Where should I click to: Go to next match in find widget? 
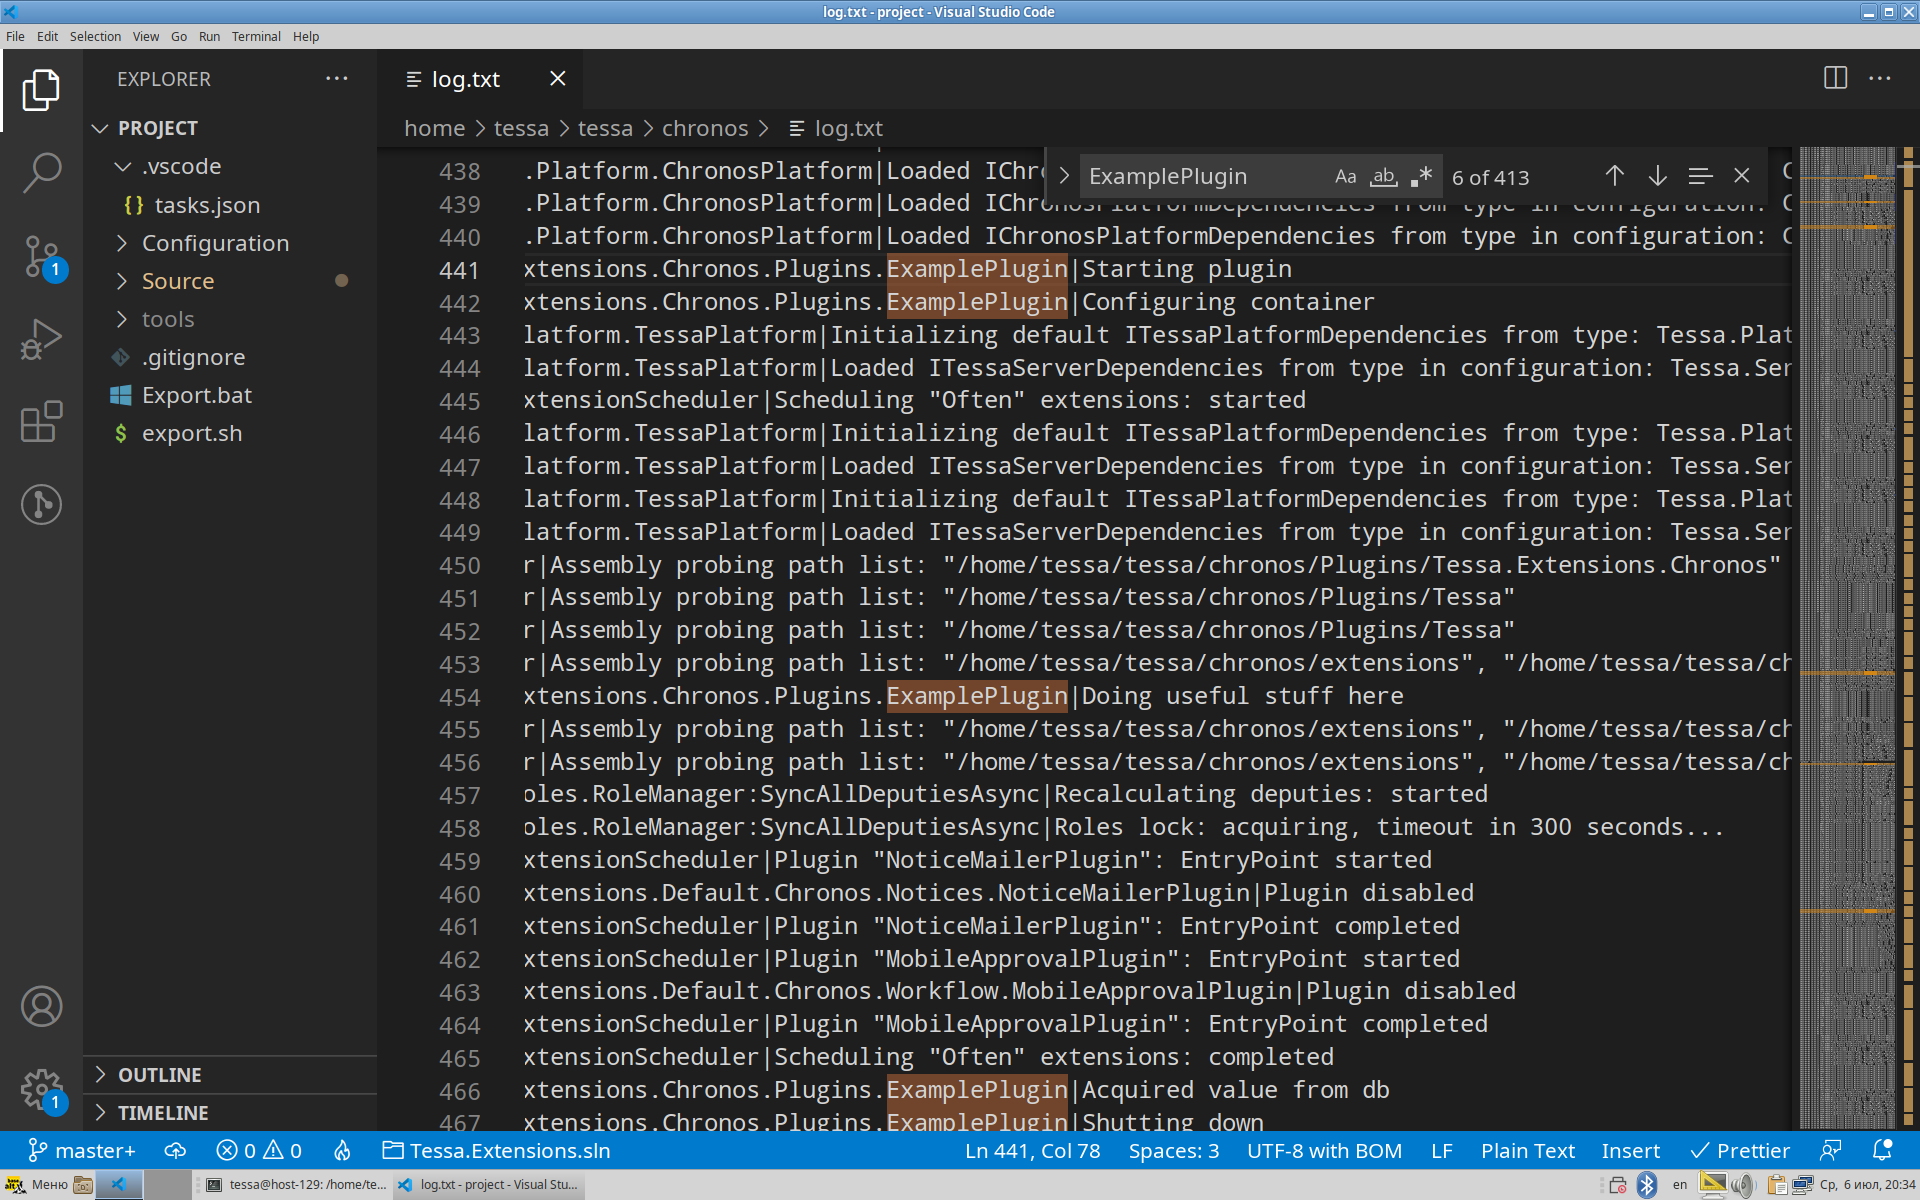1657,177
